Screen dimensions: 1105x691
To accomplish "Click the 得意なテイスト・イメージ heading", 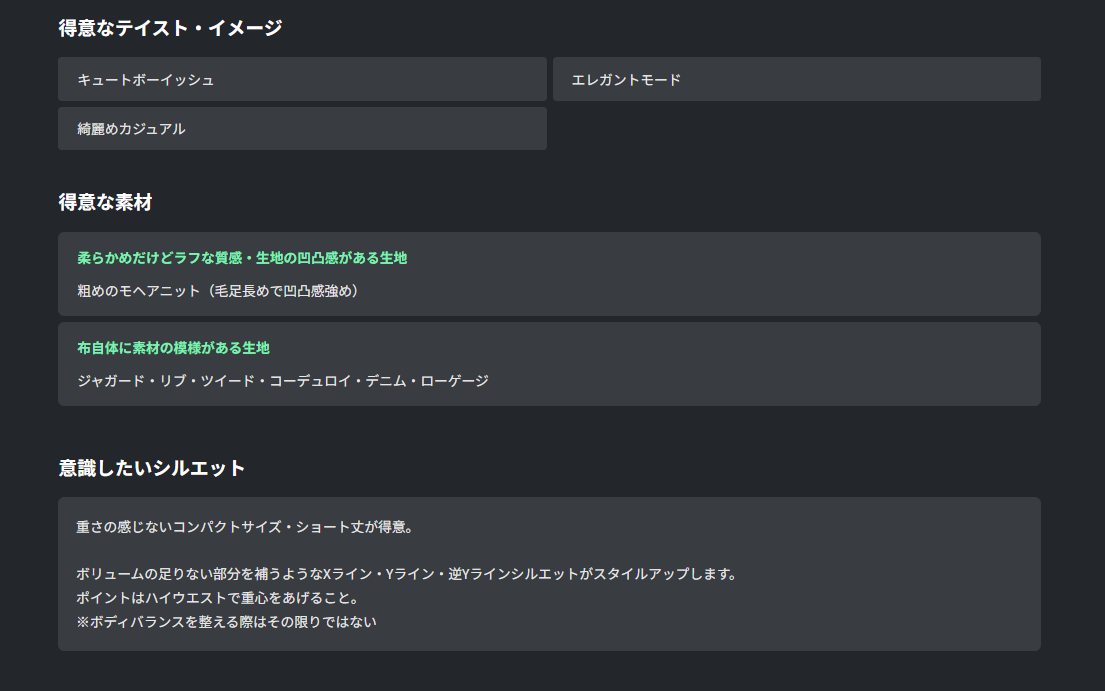I will [170, 28].
